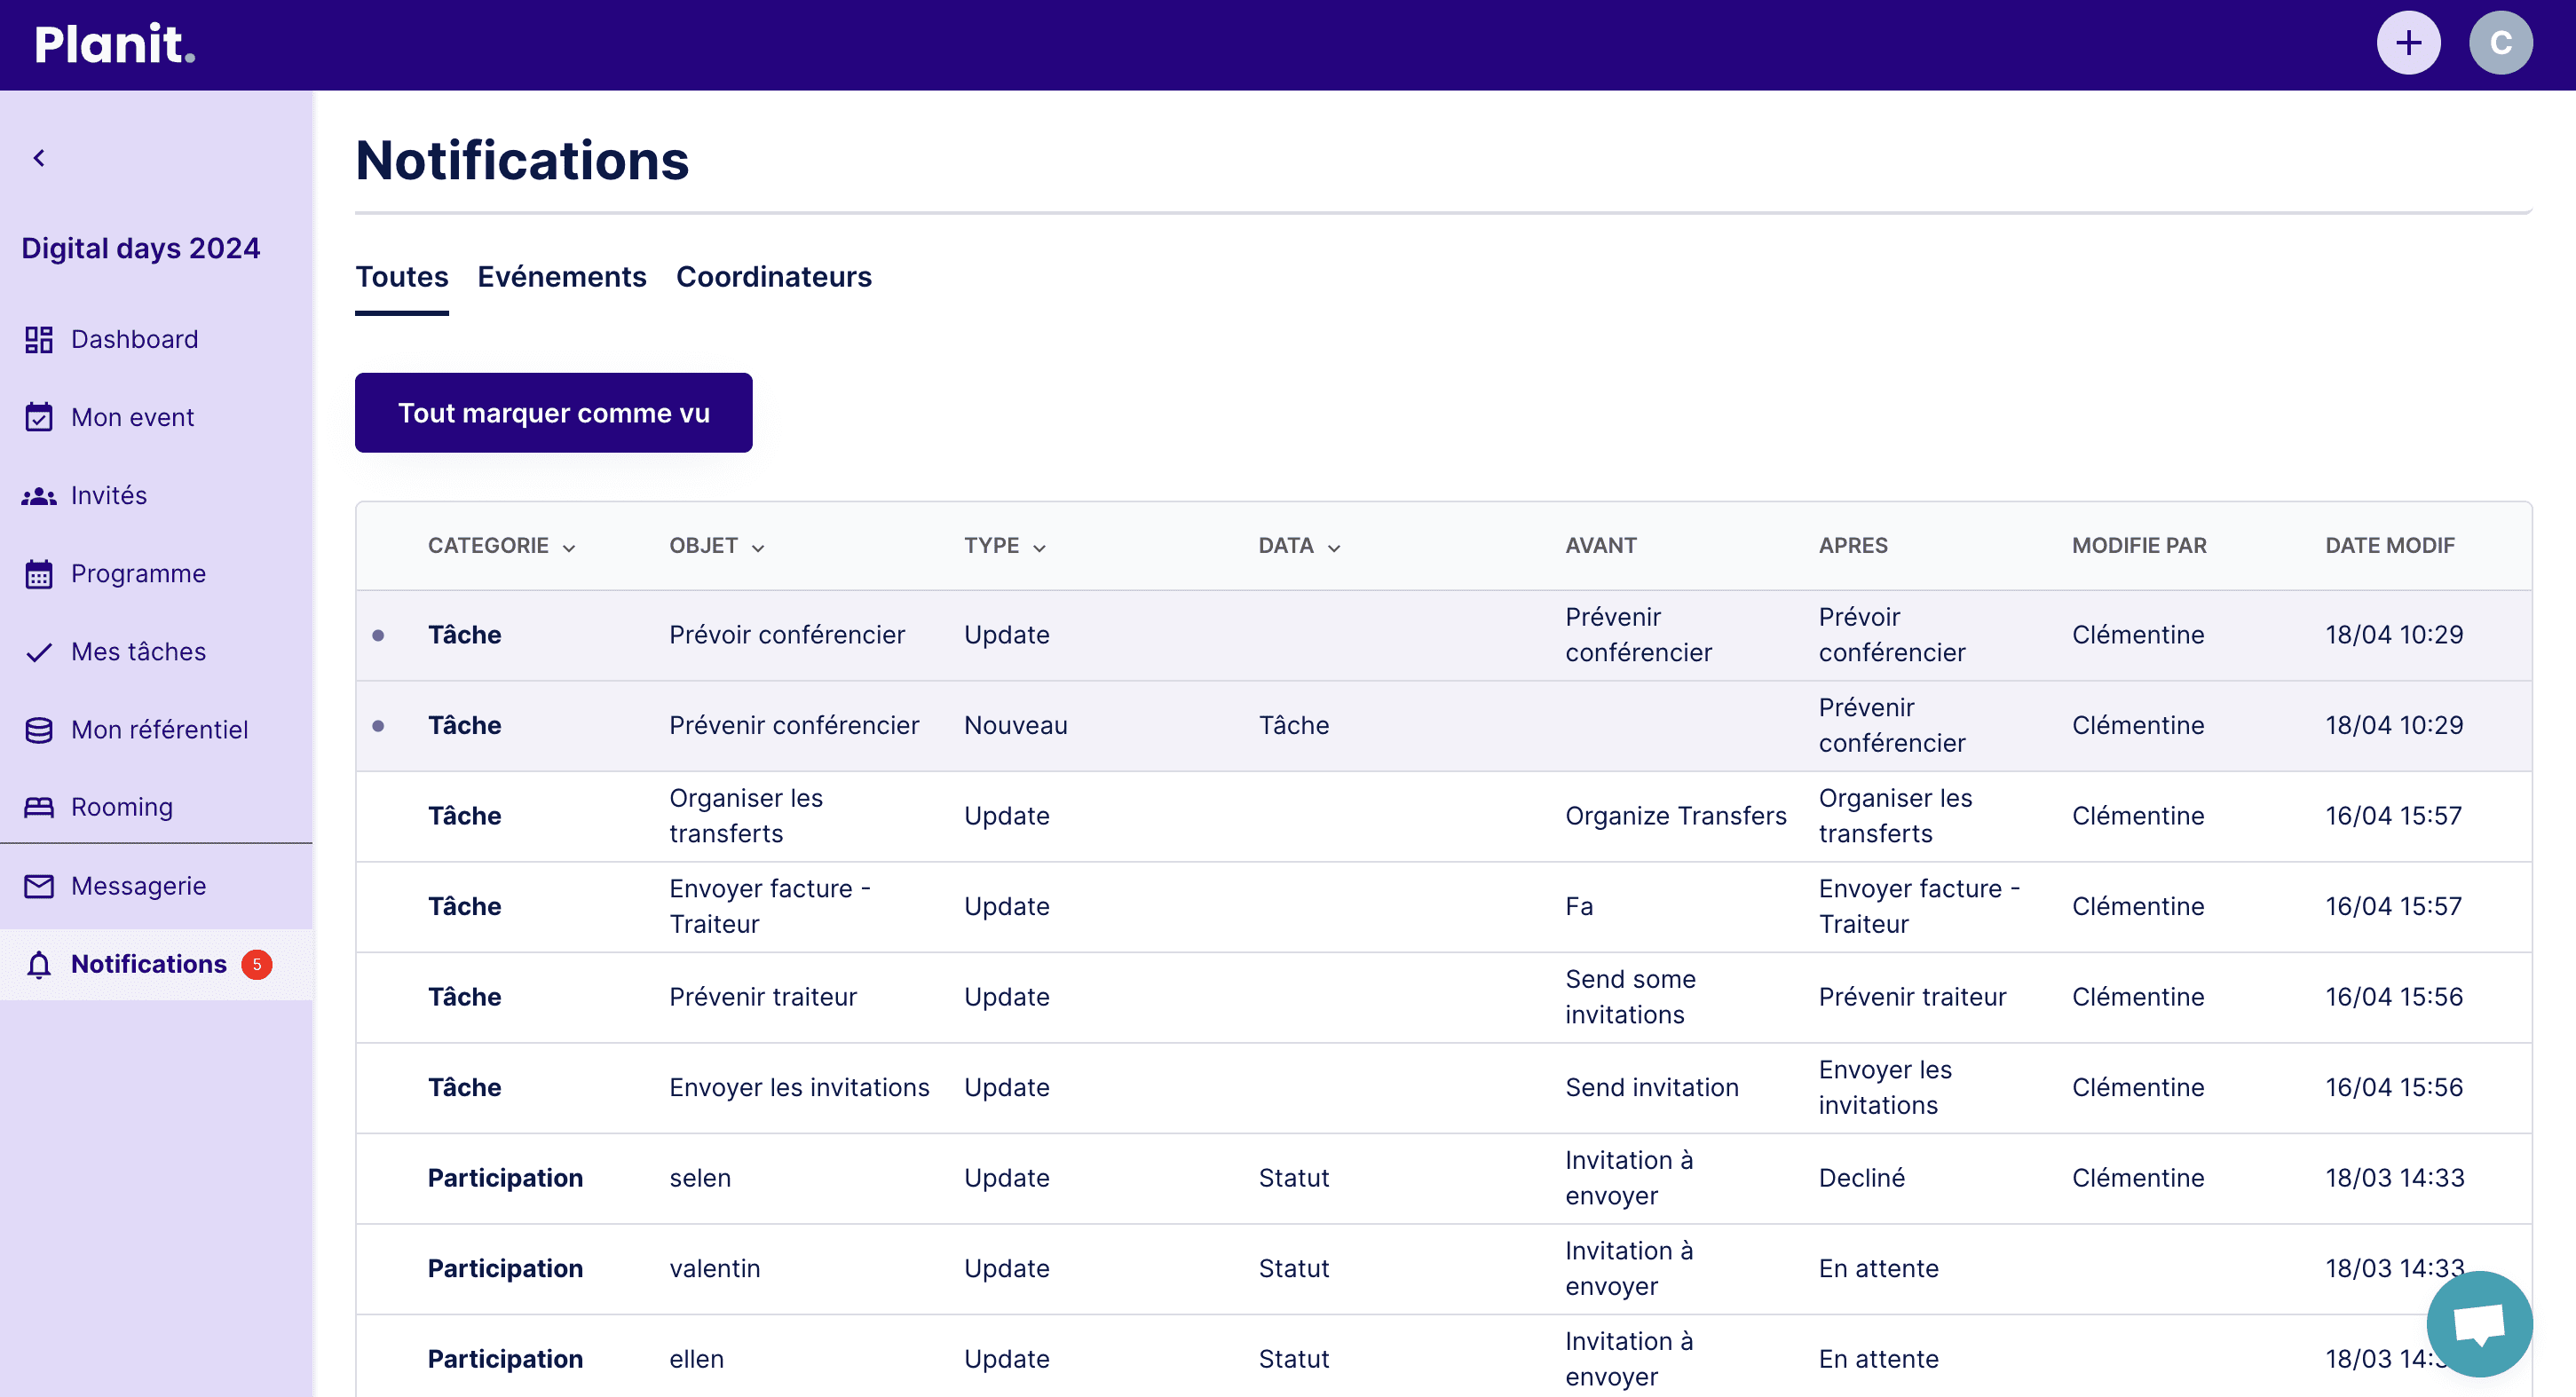Click the MODIFIE PAR column header
The width and height of the screenshot is (2576, 1397).
pyautogui.click(x=2139, y=546)
